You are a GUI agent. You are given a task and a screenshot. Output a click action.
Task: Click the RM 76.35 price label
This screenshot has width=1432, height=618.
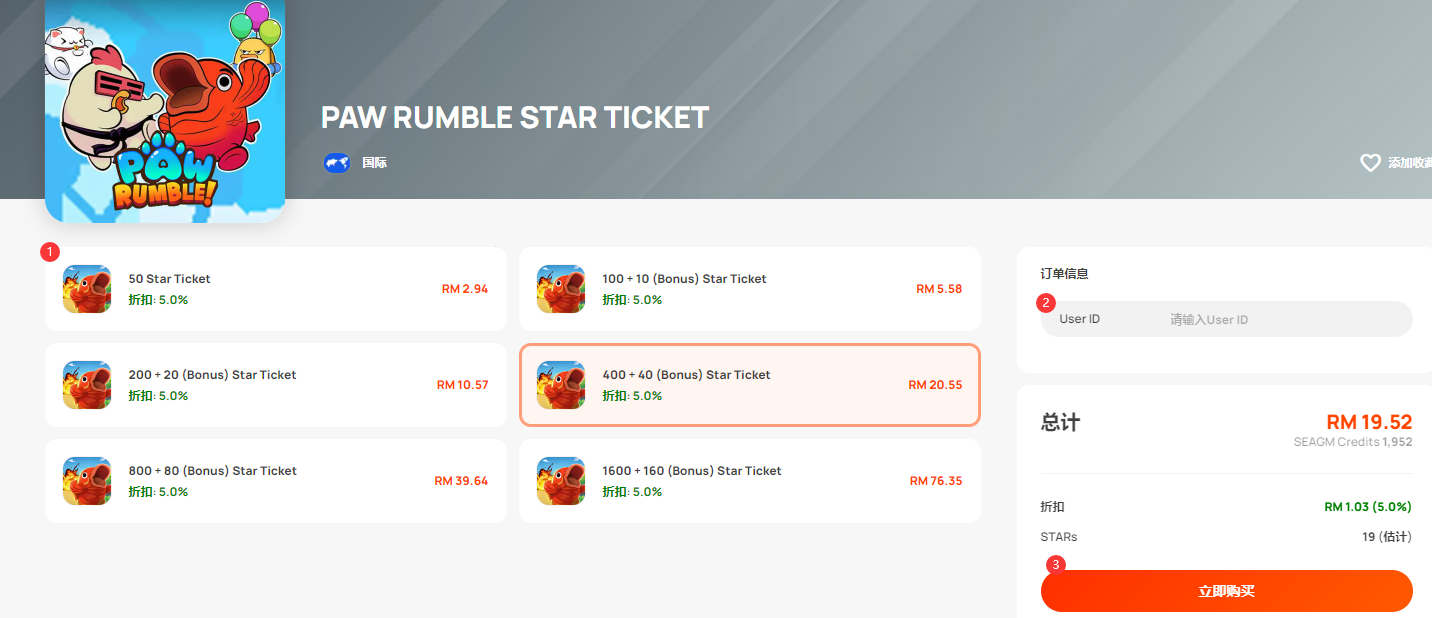(936, 481)
